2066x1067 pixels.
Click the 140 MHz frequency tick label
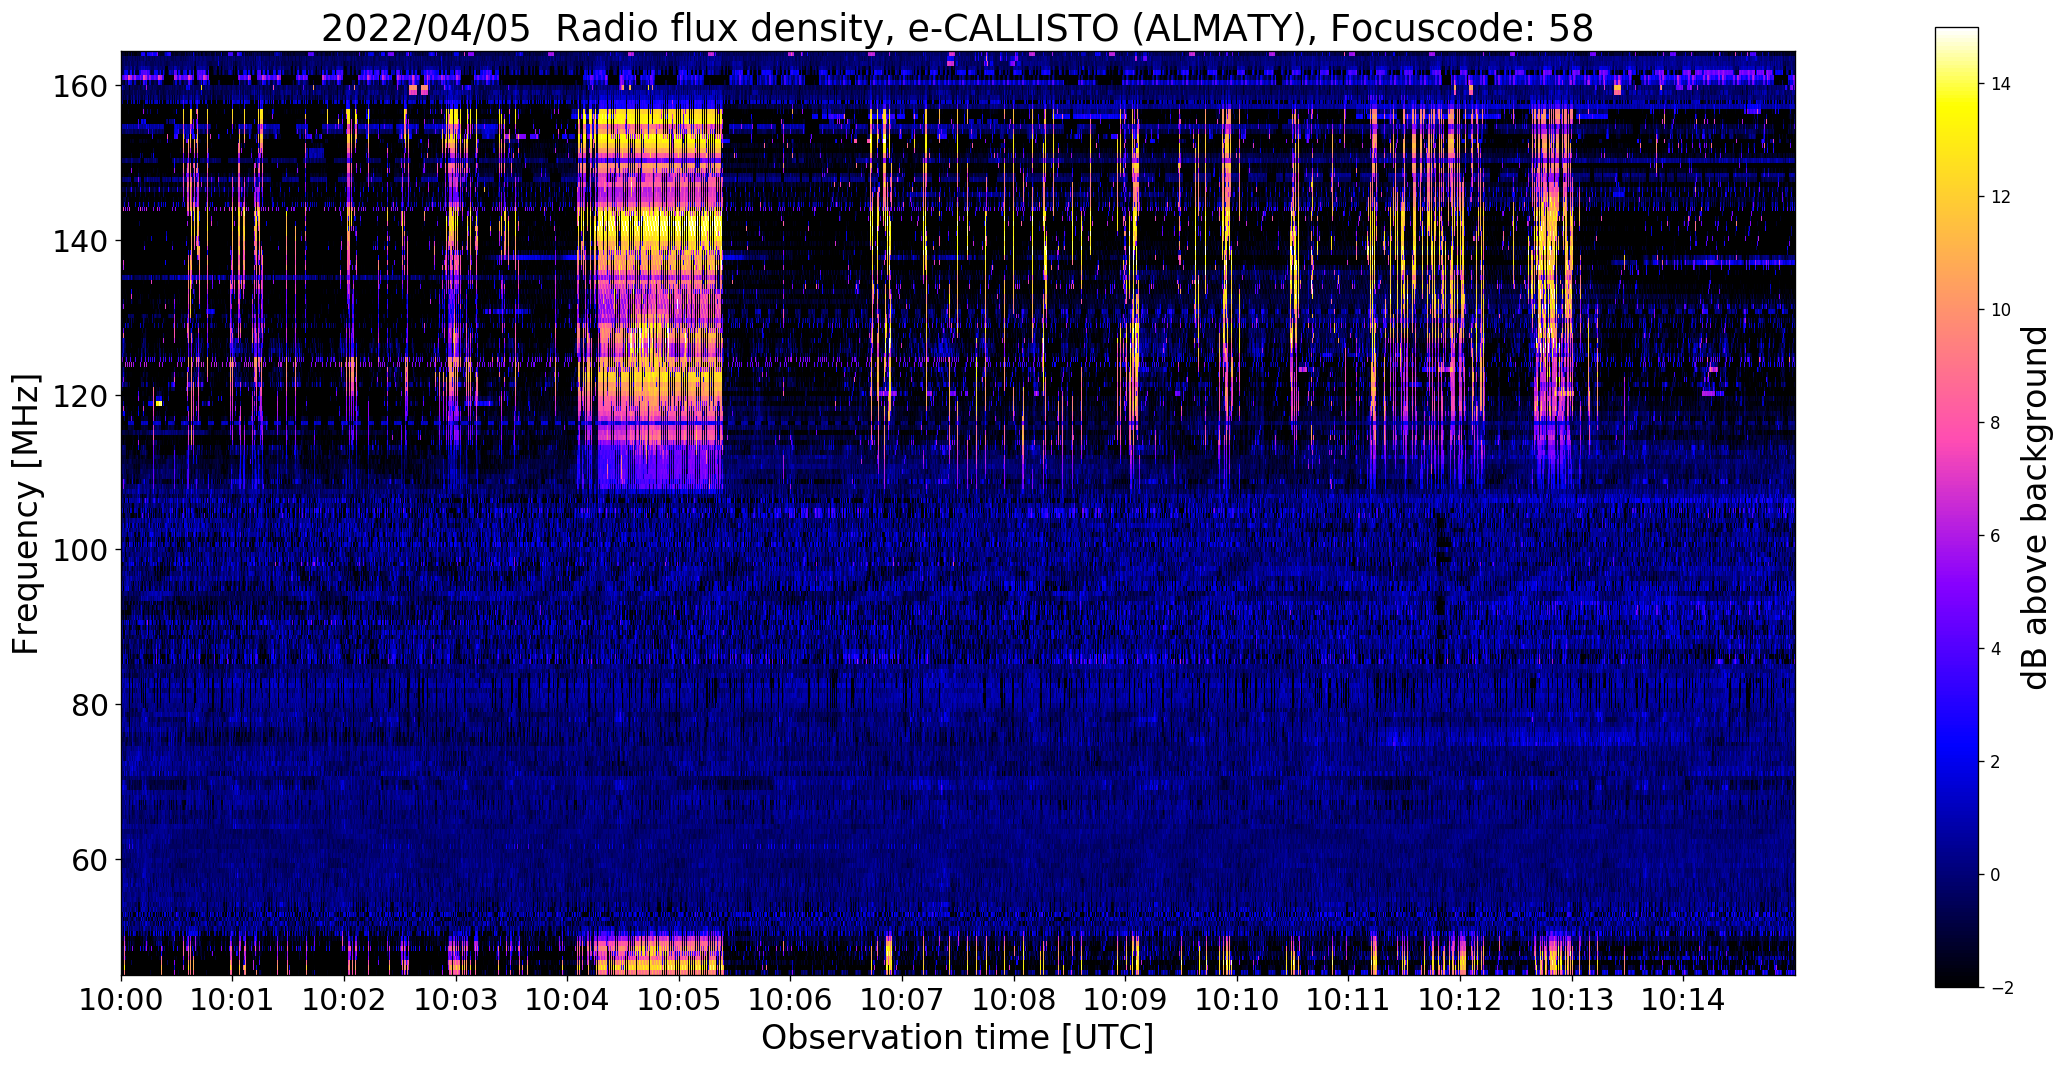click(x=80, y=241)
